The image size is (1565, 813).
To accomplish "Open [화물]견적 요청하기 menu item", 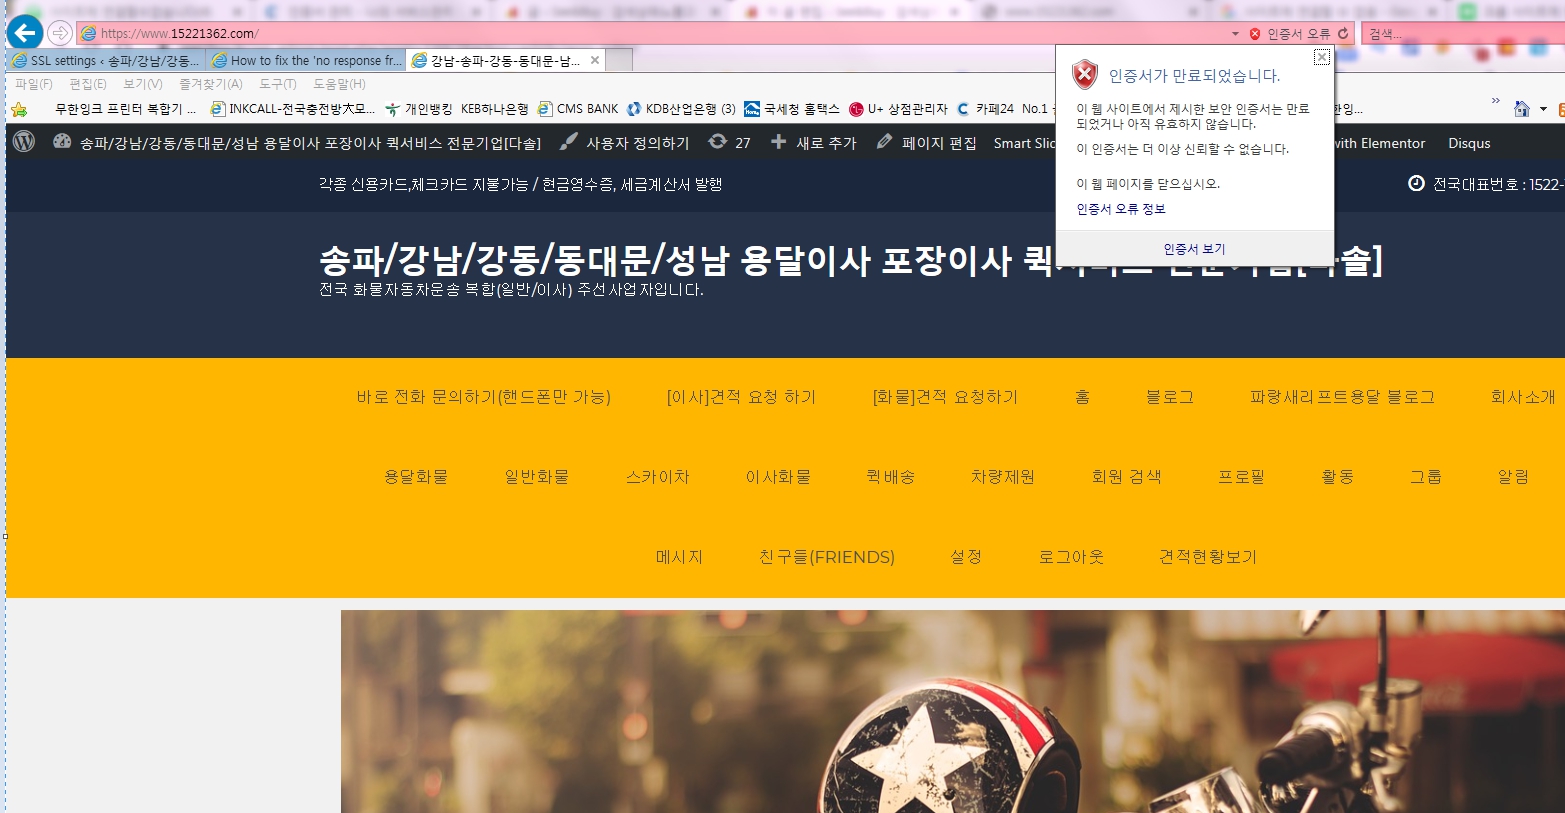I will 945,397.
